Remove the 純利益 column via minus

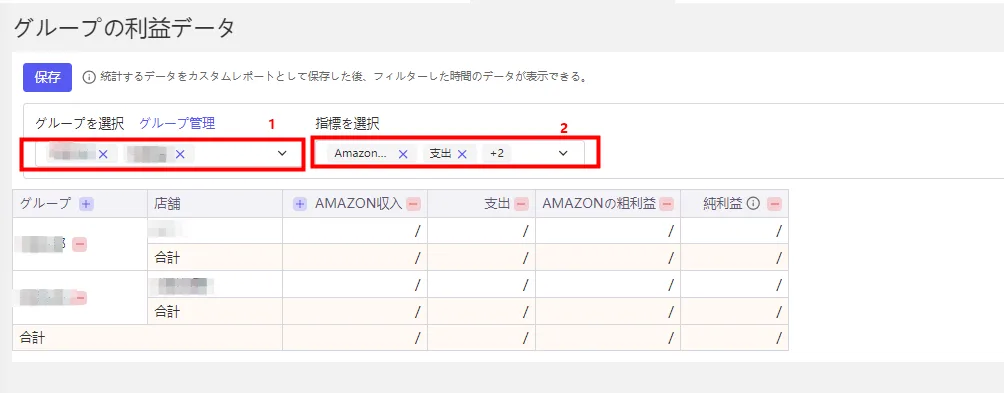tap(775, 204)
